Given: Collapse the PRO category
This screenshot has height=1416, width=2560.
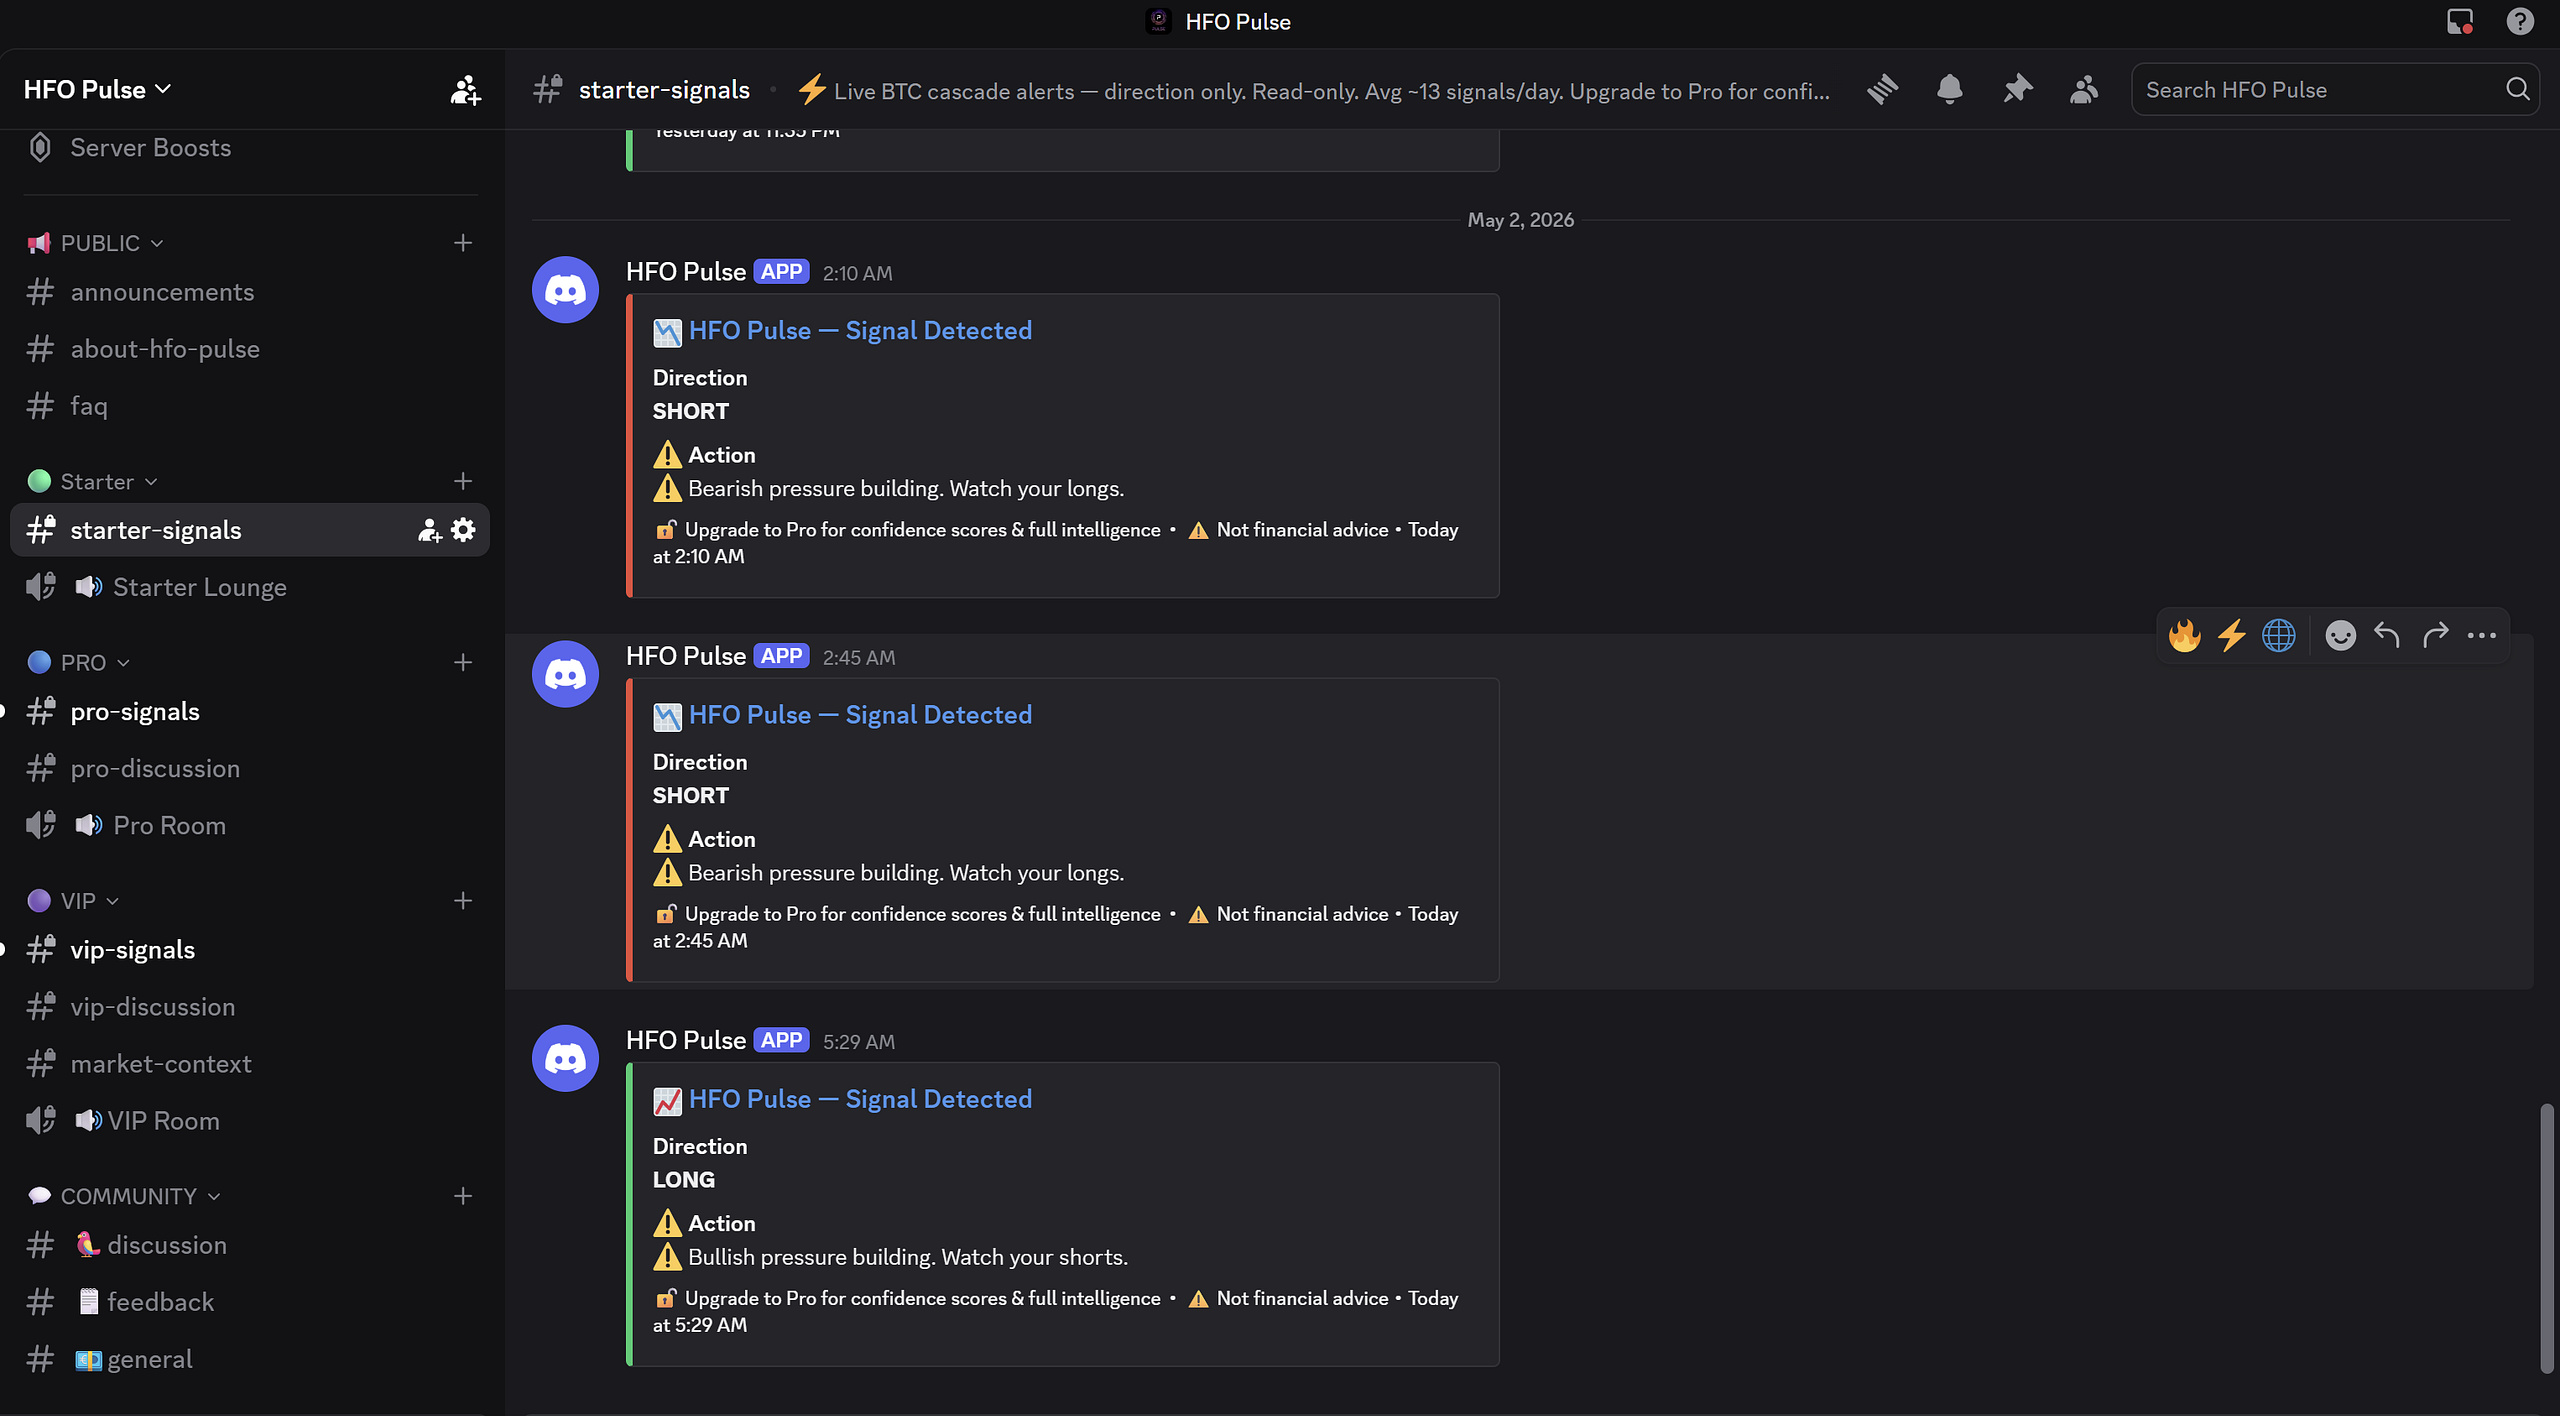Looking at the screenshot, I should [x=80, y=662].
